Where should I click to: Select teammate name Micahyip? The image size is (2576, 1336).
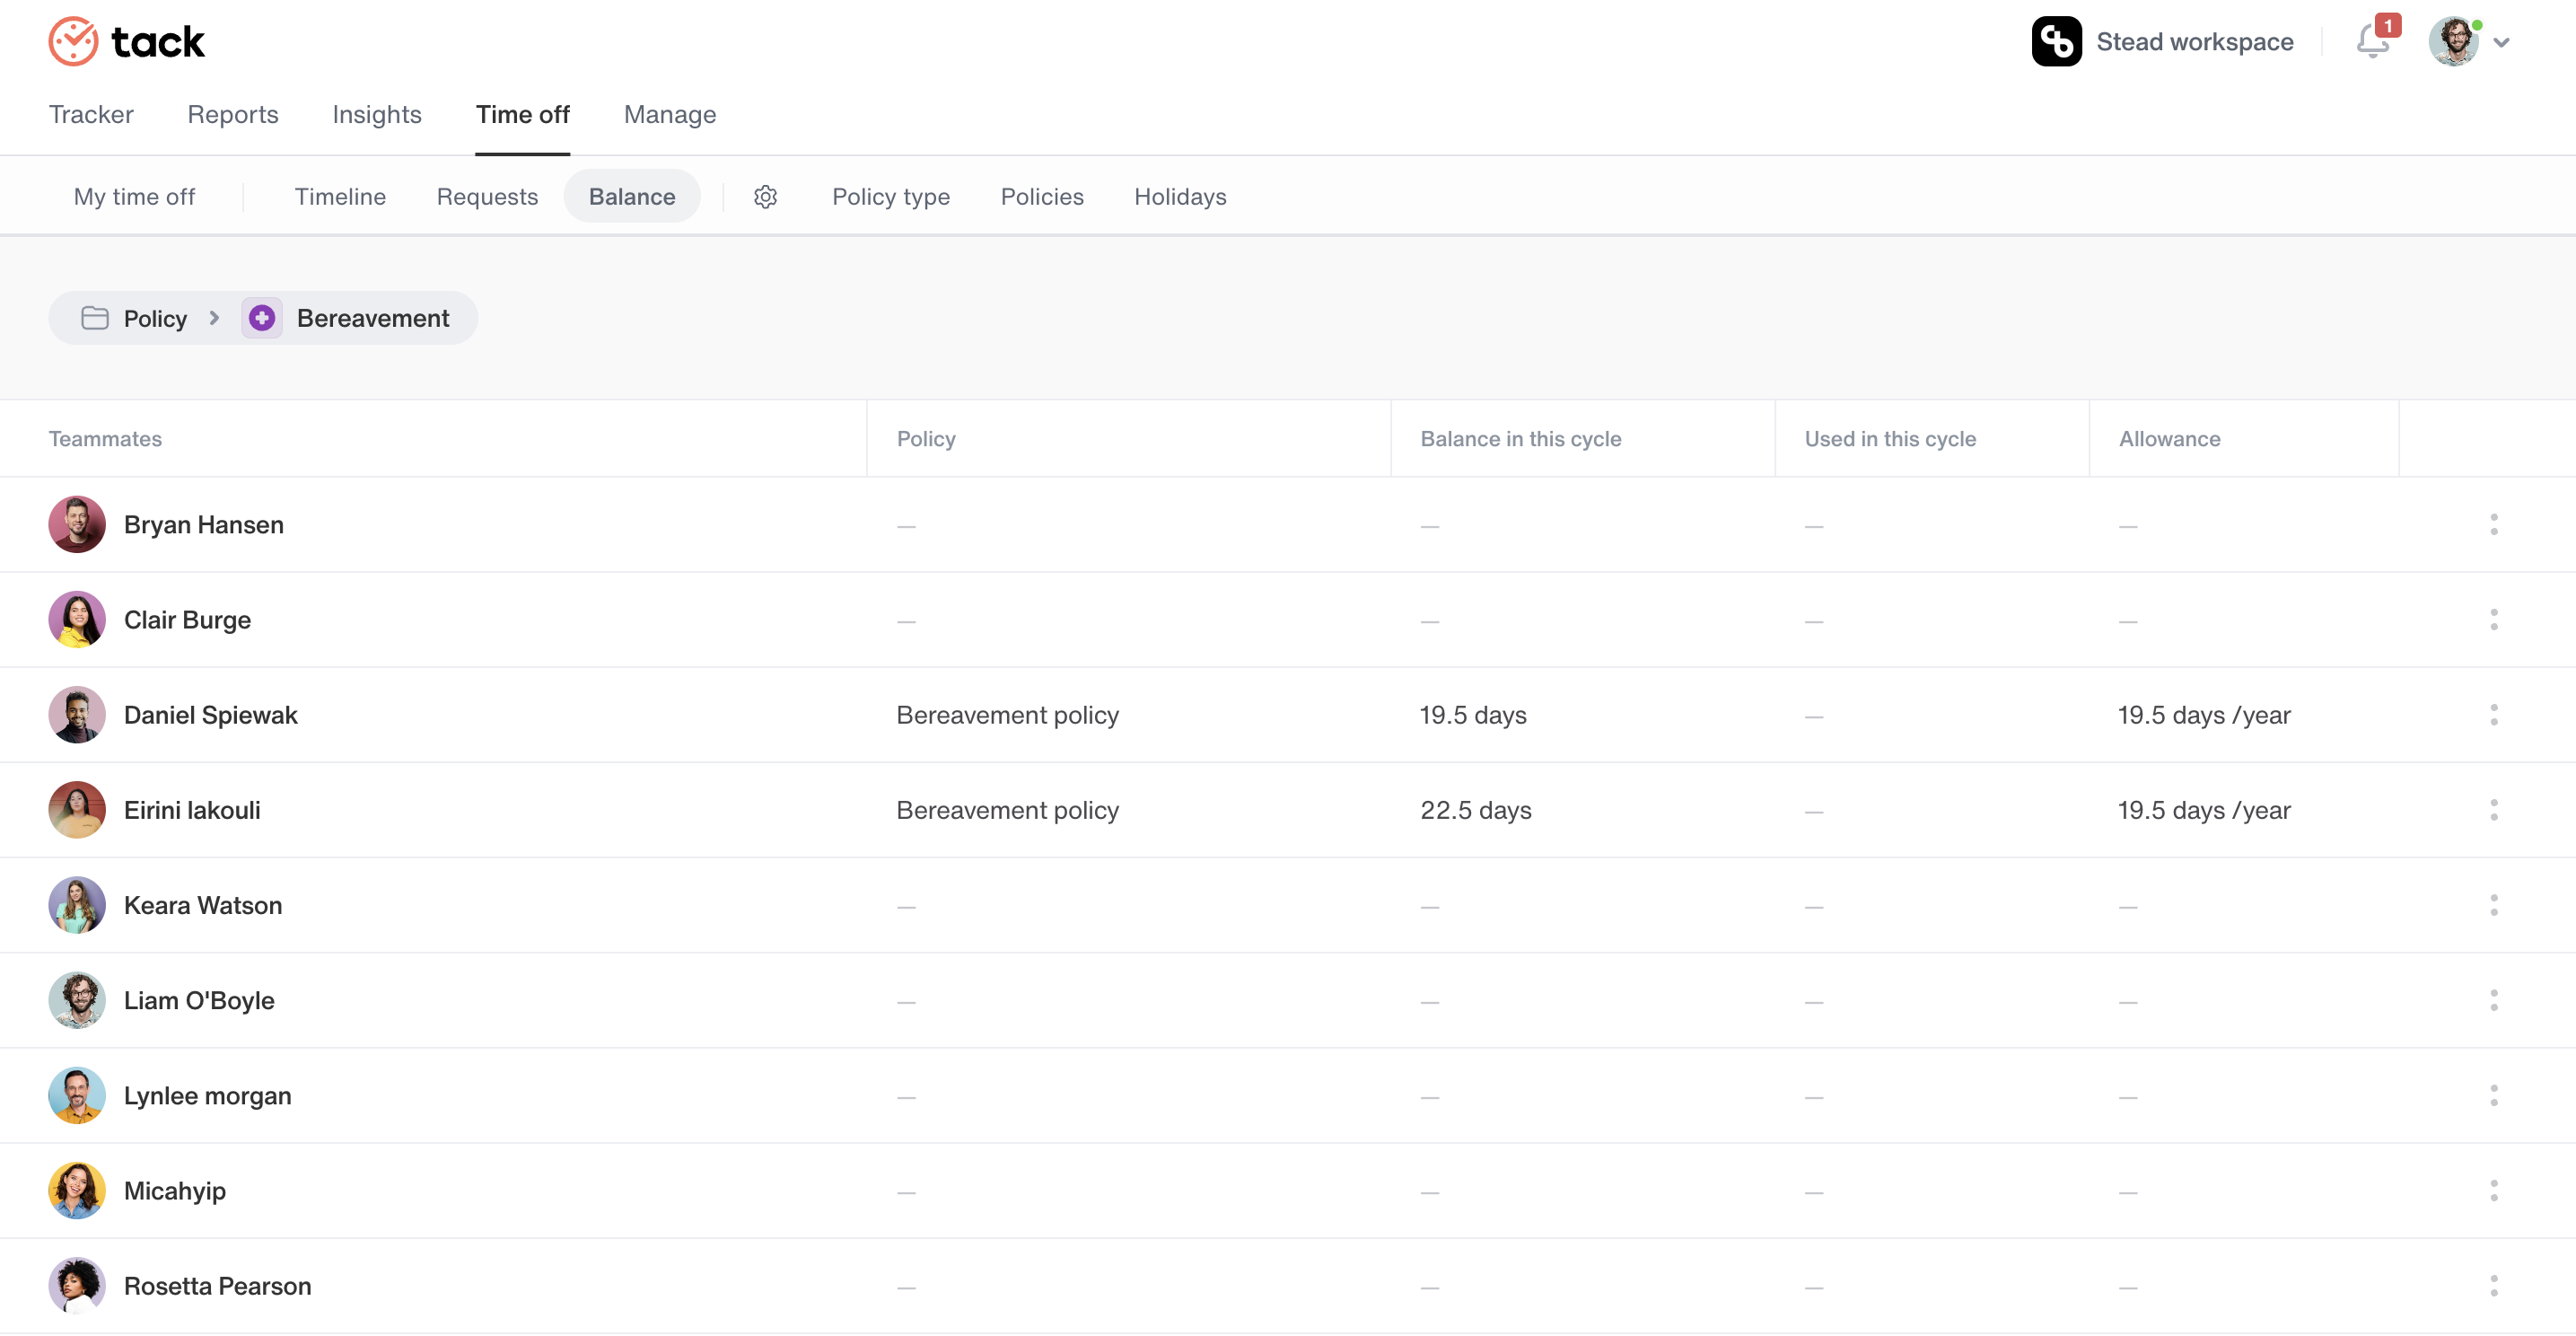coord(175,1190)
